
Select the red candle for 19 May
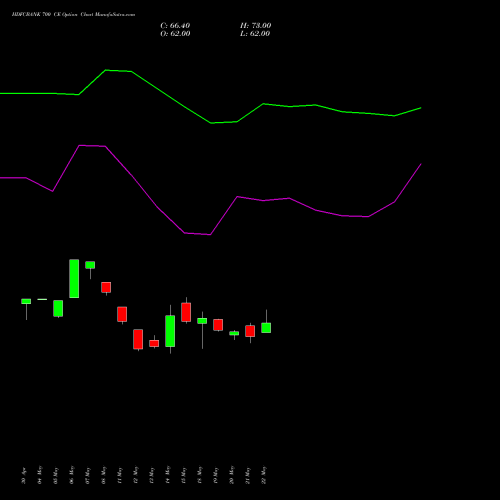point(218,325)
